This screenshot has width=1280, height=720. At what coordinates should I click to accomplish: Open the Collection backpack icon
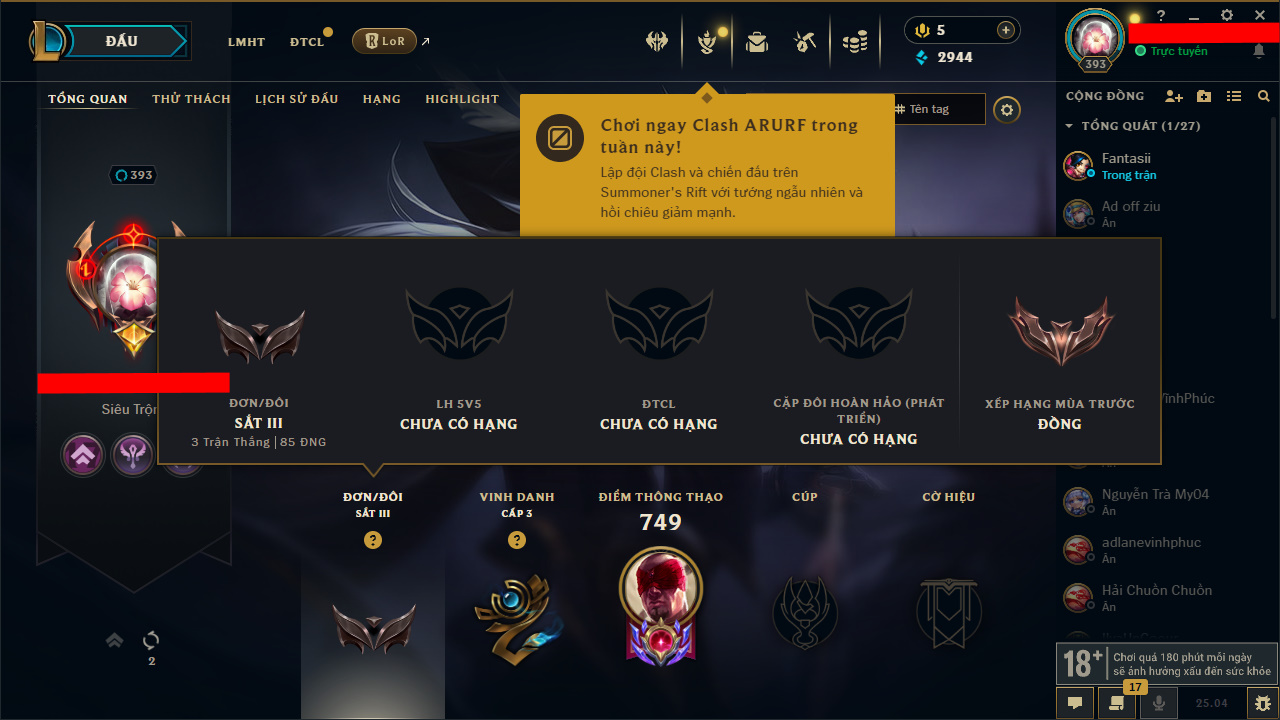point(757,41)
